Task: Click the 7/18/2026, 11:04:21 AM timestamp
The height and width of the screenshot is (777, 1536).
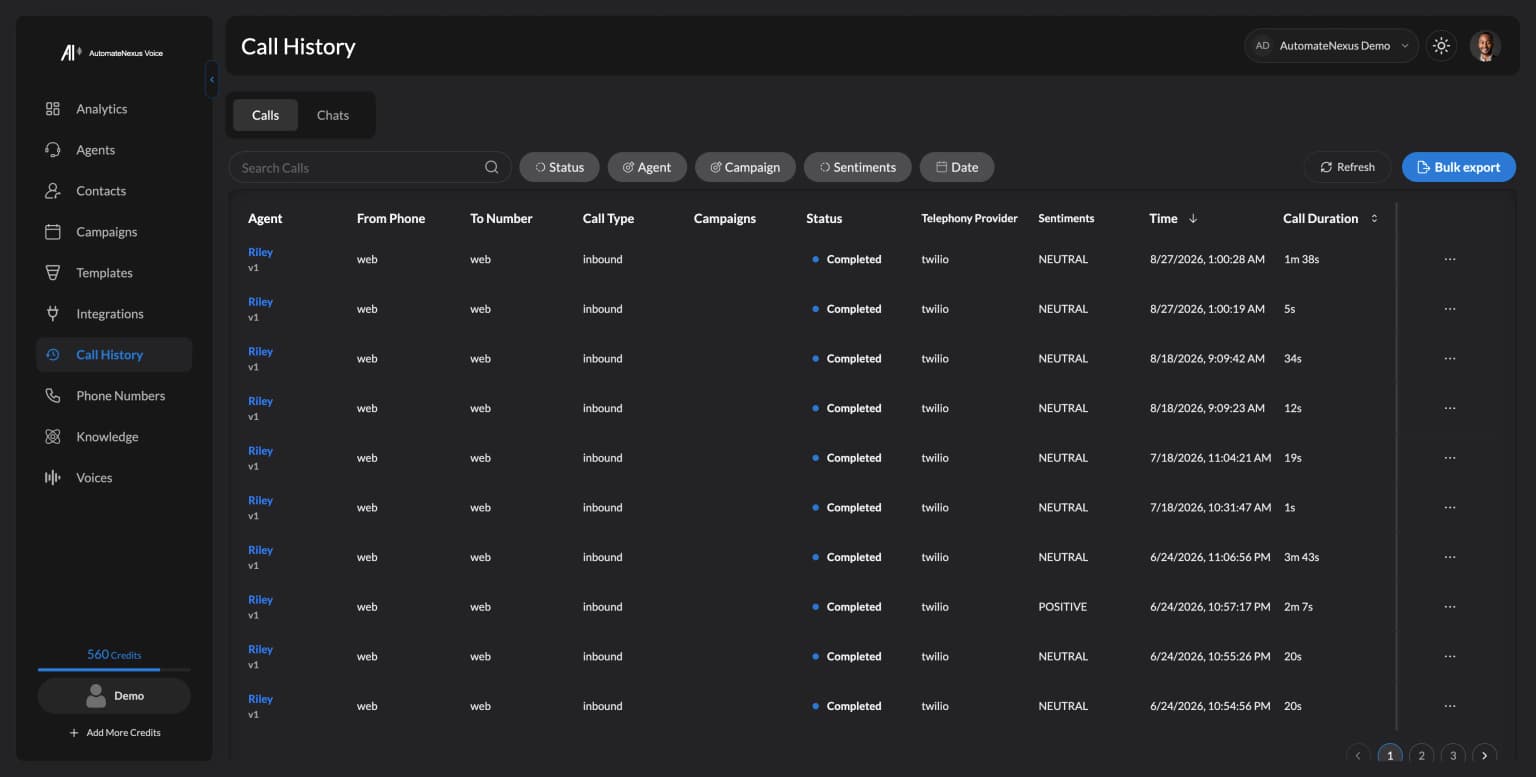Action: point(1210,458)
